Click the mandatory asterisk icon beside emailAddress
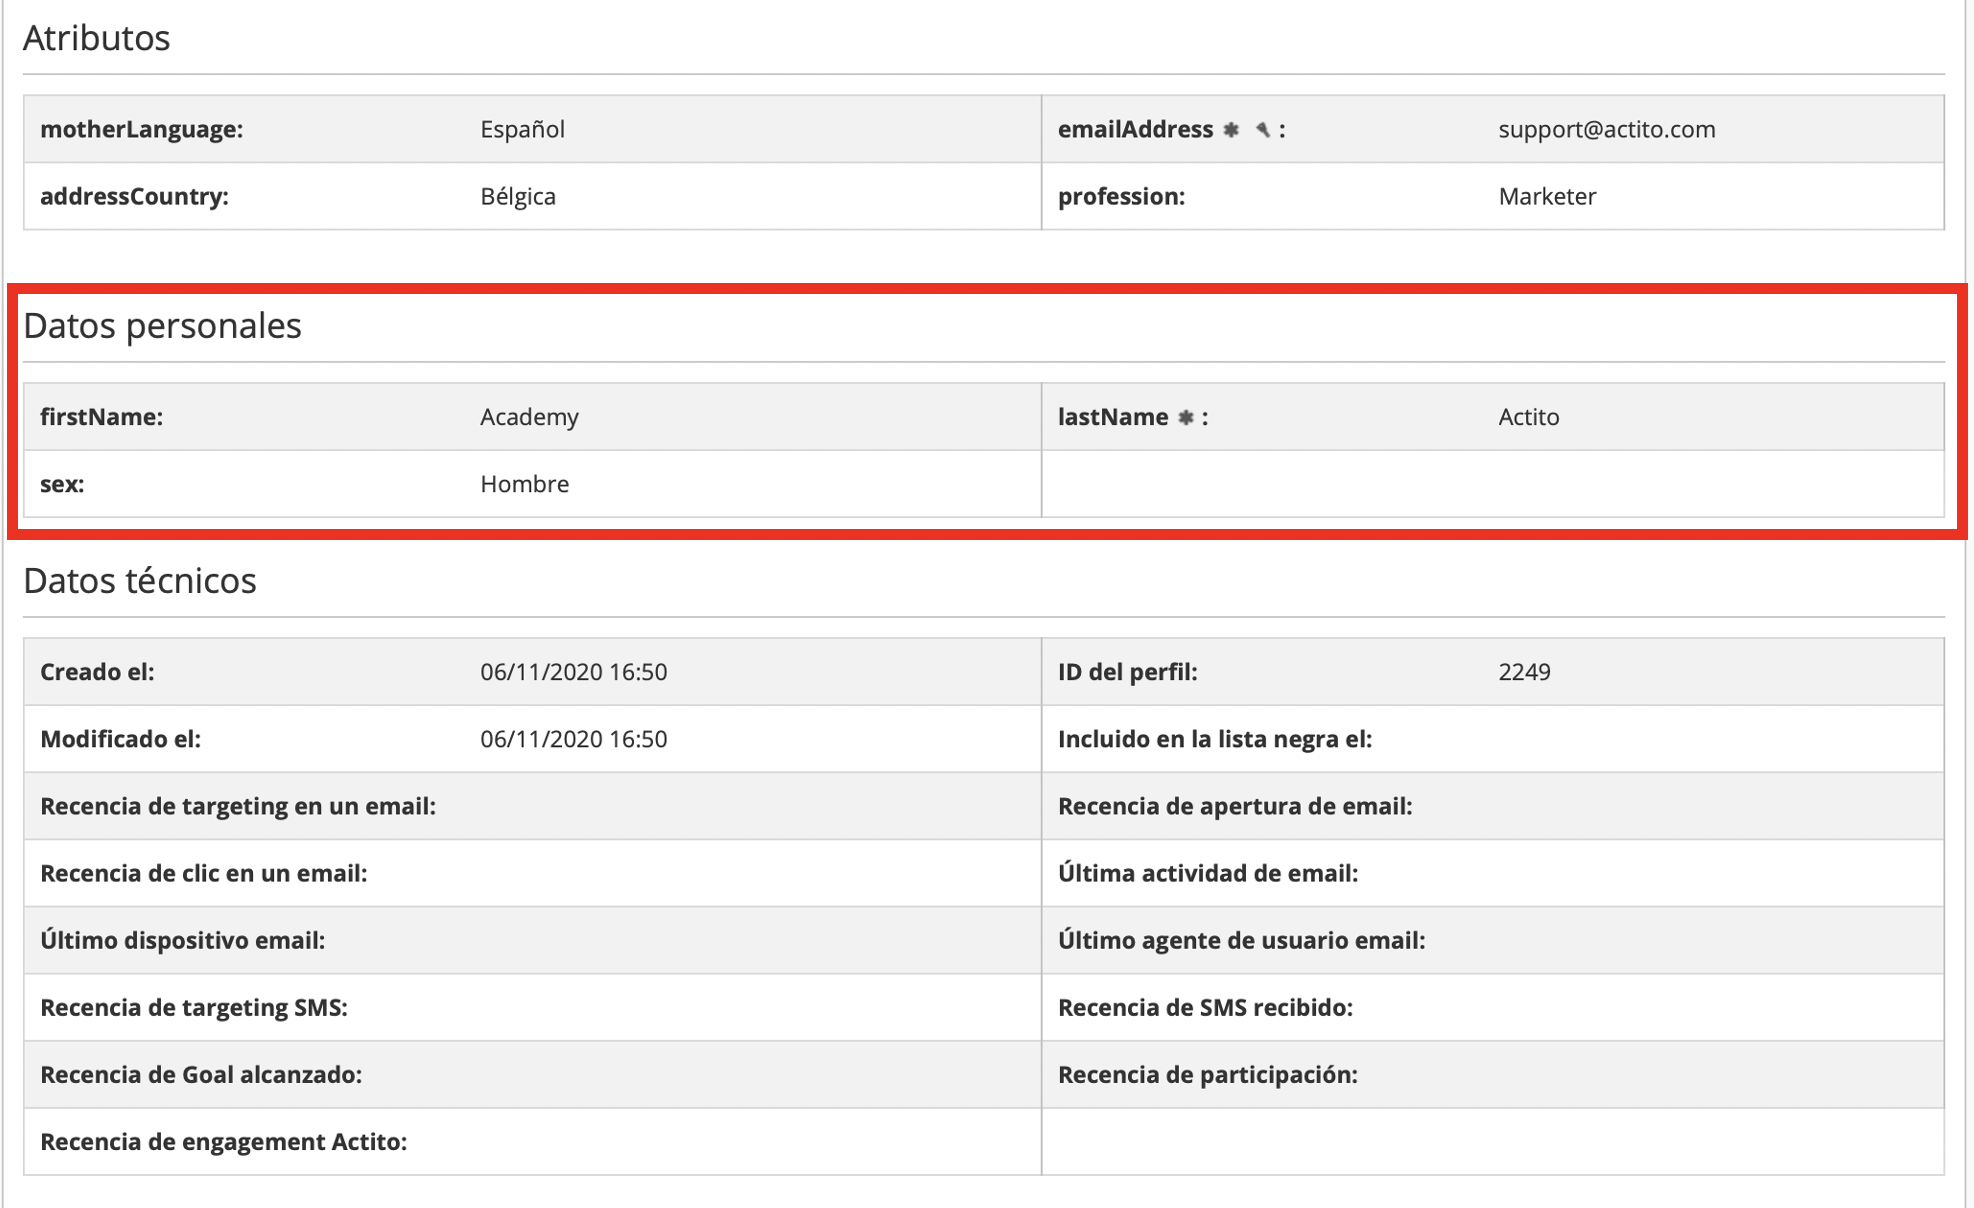 (1231, 130)
